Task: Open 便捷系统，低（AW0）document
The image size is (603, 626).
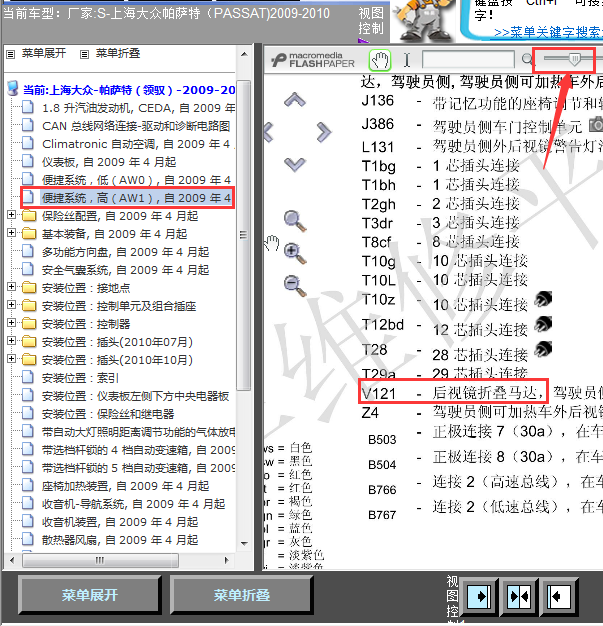Action: (136, 180)
